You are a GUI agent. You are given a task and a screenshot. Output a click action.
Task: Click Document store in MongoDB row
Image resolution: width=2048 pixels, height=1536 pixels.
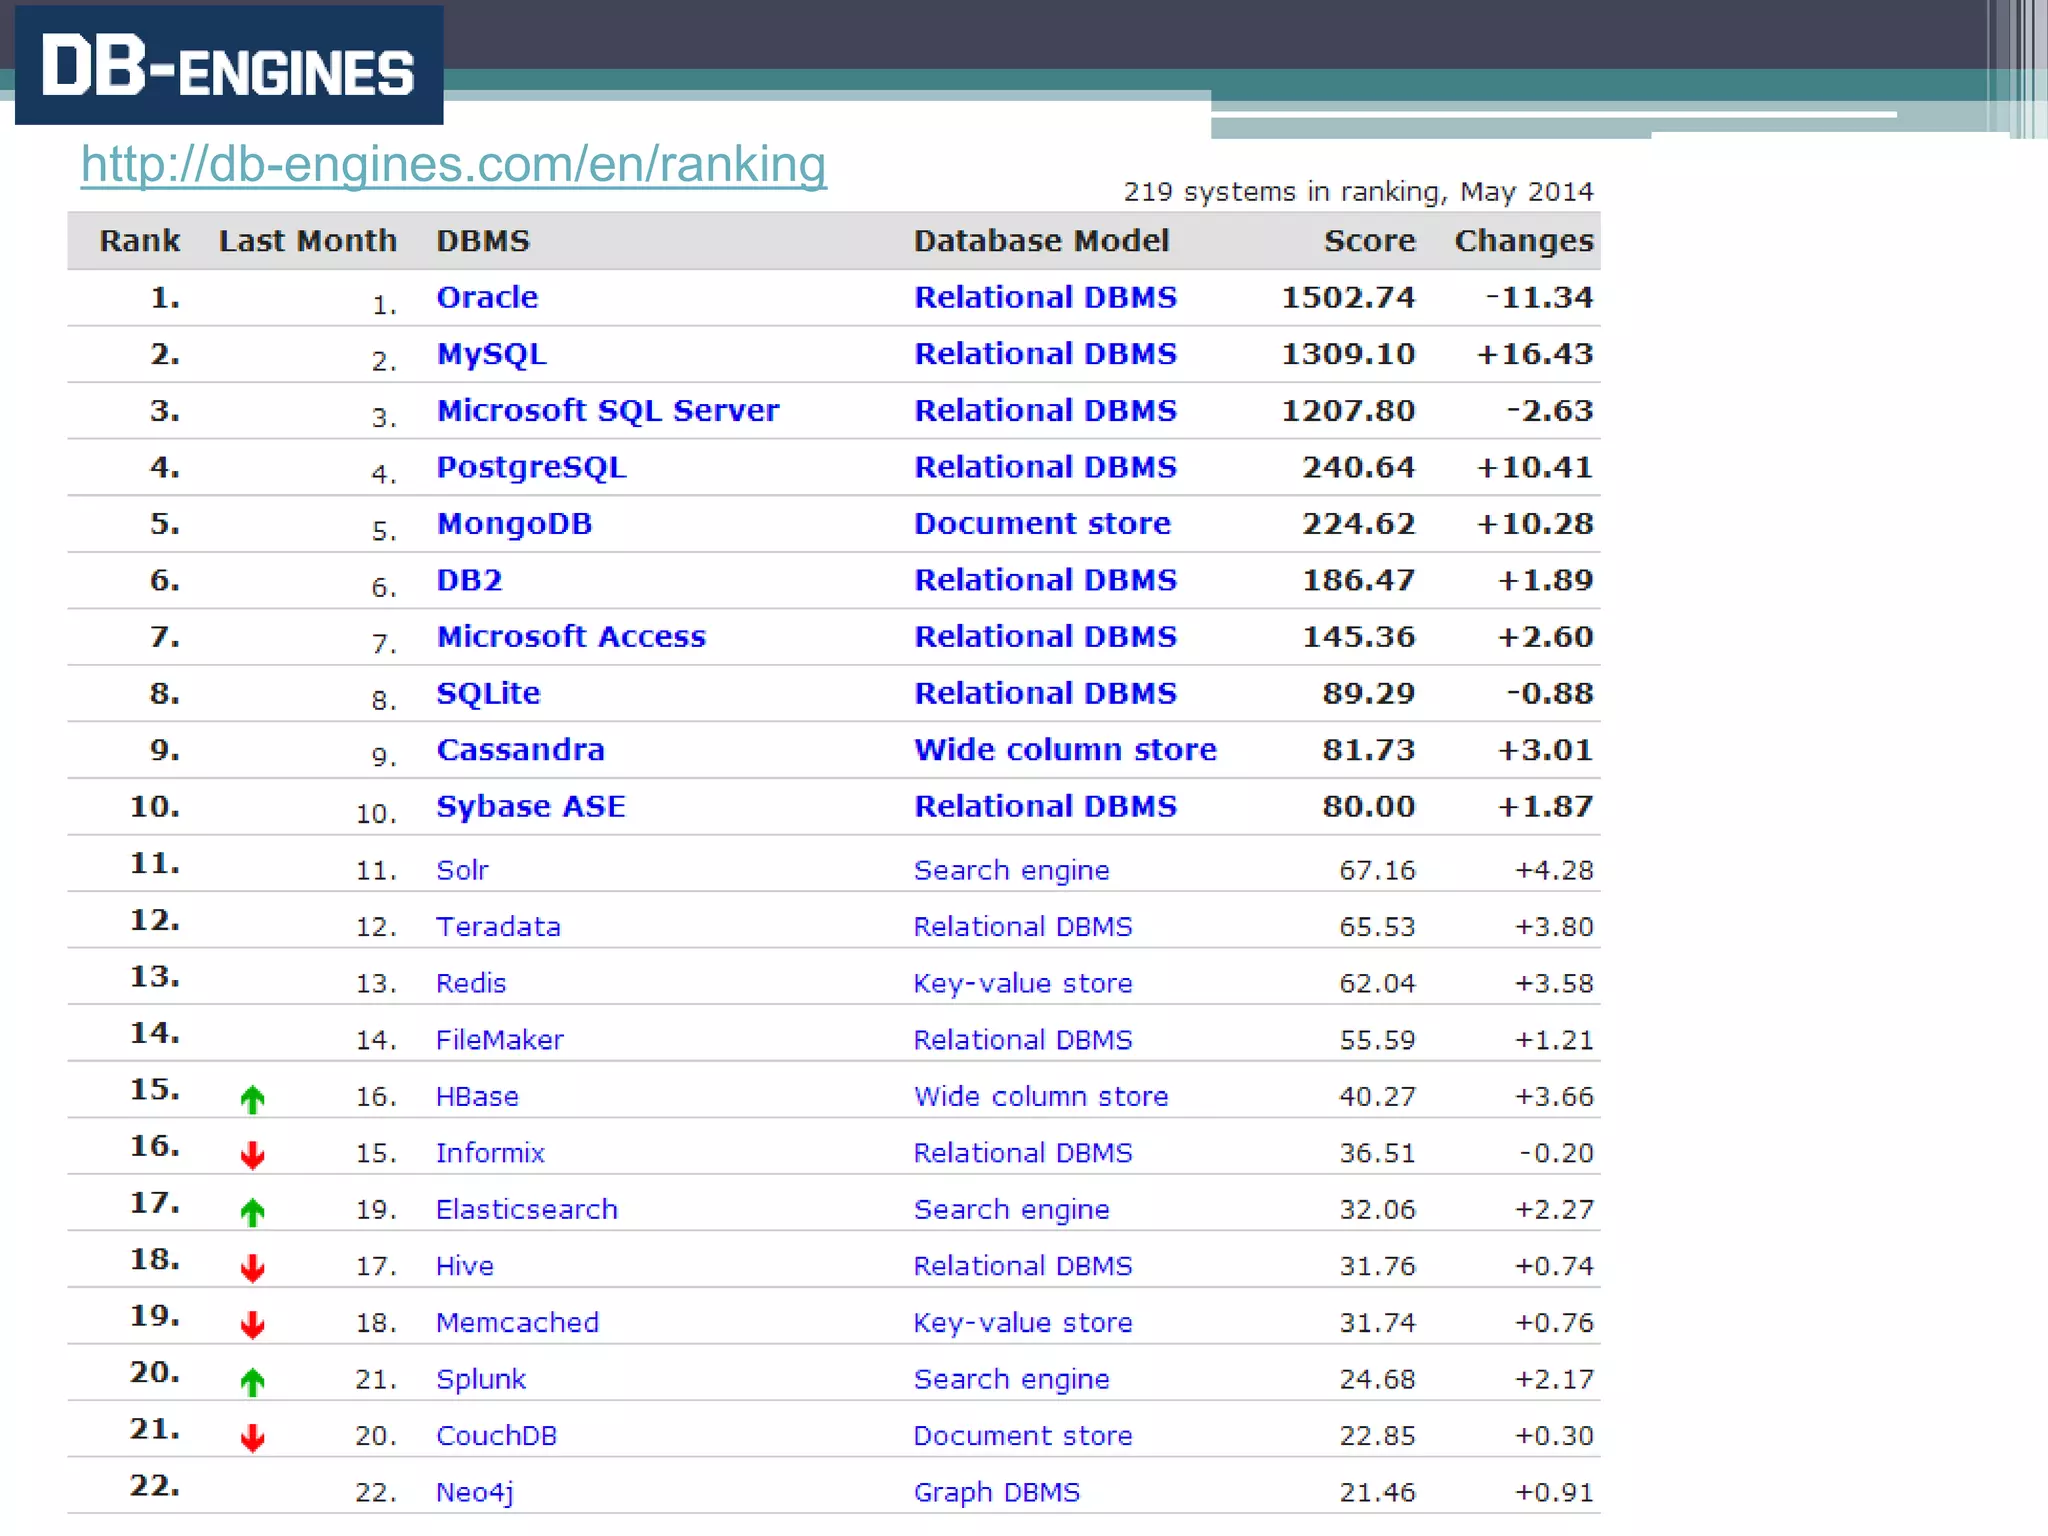click(x=1042, y=524)
